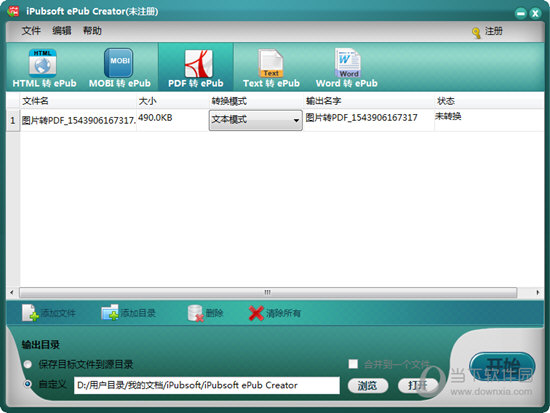Image resolution: width=550 pixels, height=413 pixels.
Task: Select HTML 转 ePub conversion mode
Action: point(44,68)
